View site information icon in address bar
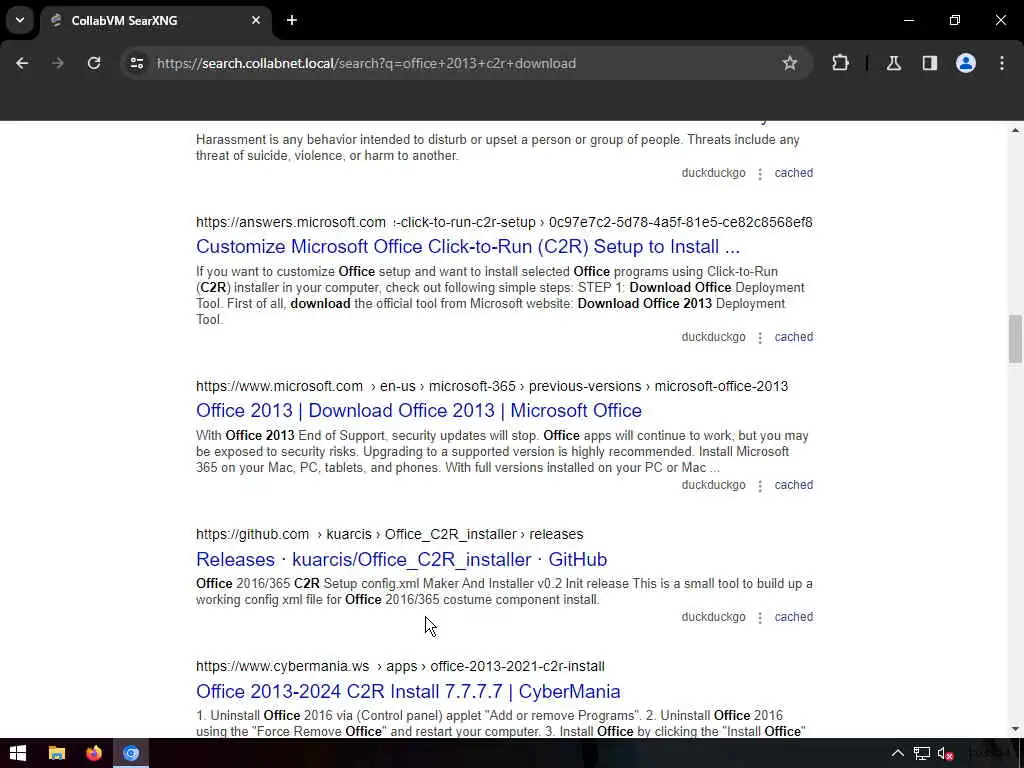 click(x=136, y=63)
